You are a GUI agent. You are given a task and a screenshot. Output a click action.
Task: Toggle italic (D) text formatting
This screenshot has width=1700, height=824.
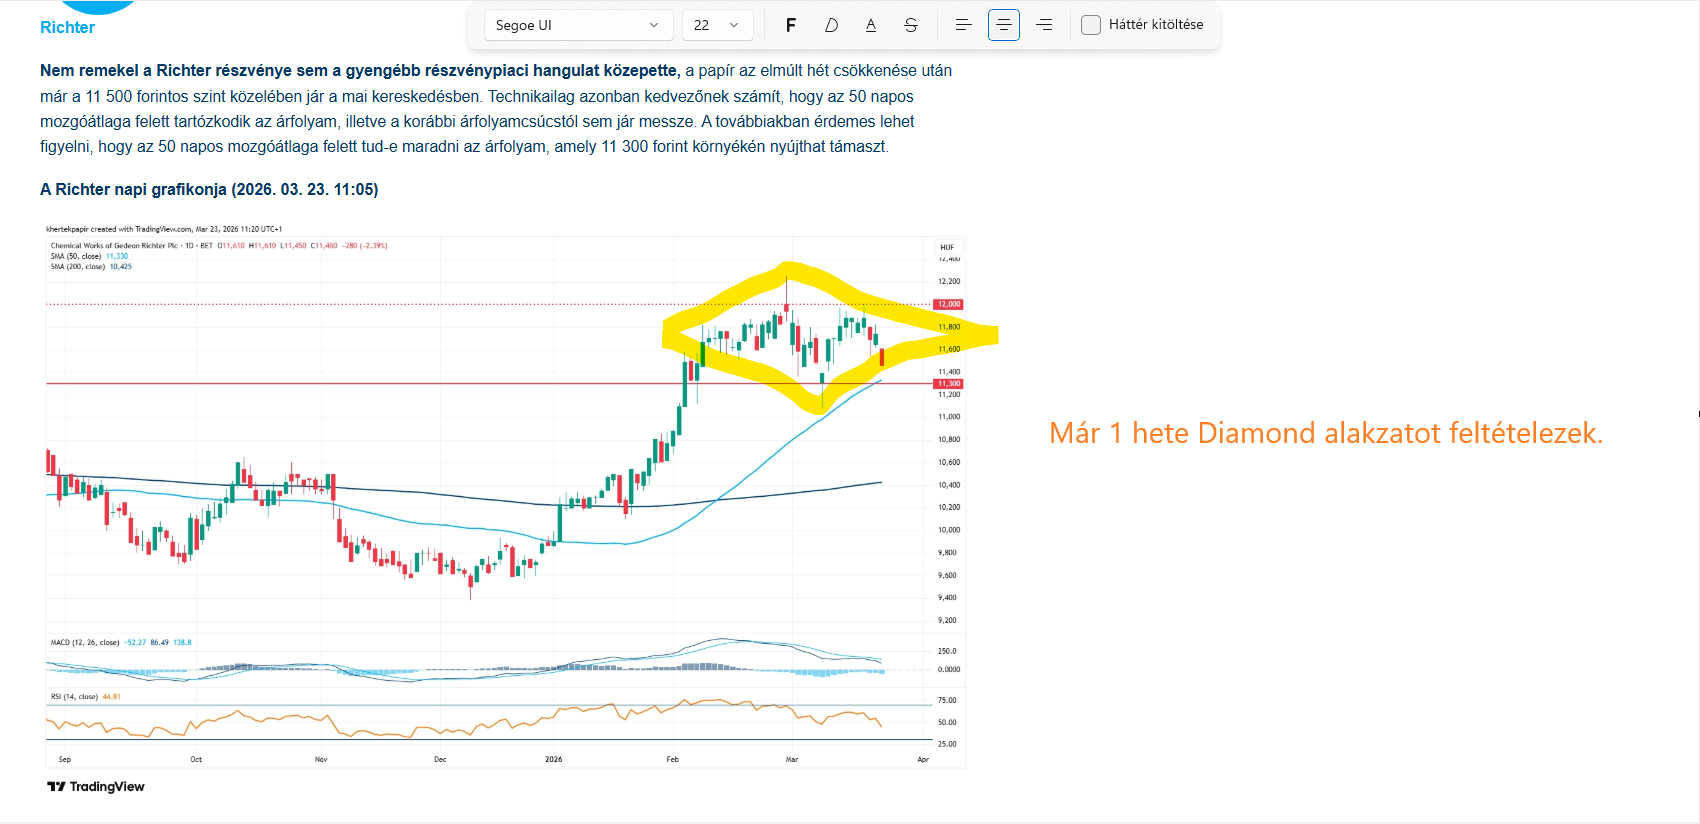(831, 25)
